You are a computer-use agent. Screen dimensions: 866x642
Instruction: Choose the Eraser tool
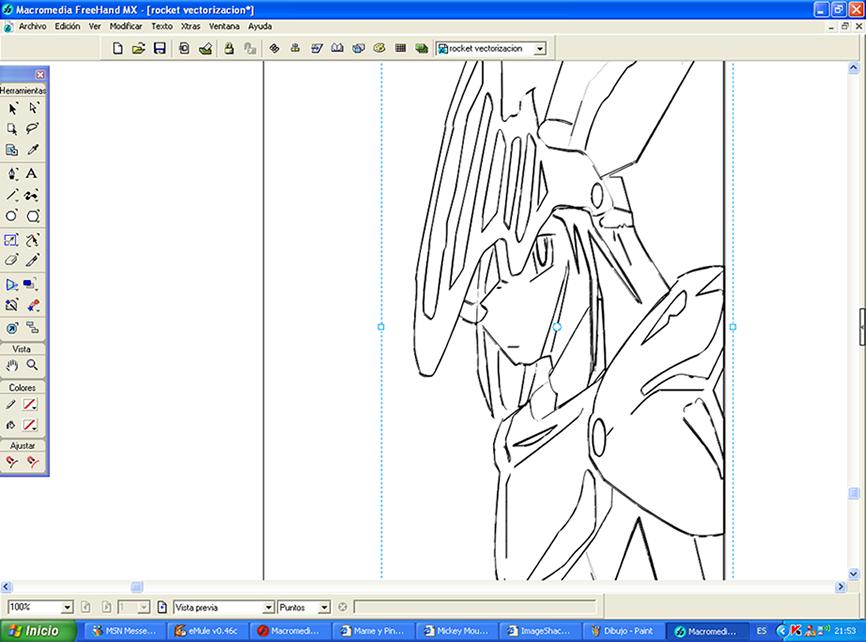tap(12, 260)
